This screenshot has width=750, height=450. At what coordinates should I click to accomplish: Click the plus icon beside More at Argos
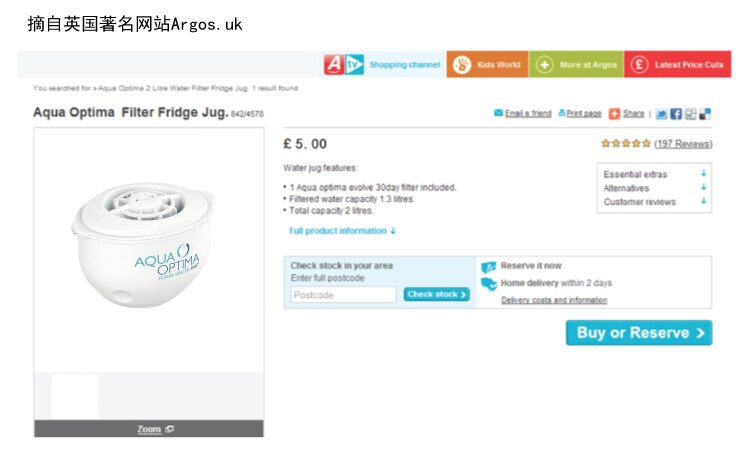[544, 65]
